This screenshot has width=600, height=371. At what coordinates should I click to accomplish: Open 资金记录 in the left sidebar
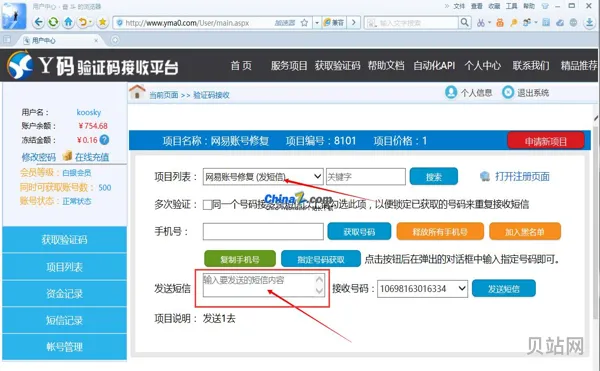pyautogui.click(x=64, y=293)
